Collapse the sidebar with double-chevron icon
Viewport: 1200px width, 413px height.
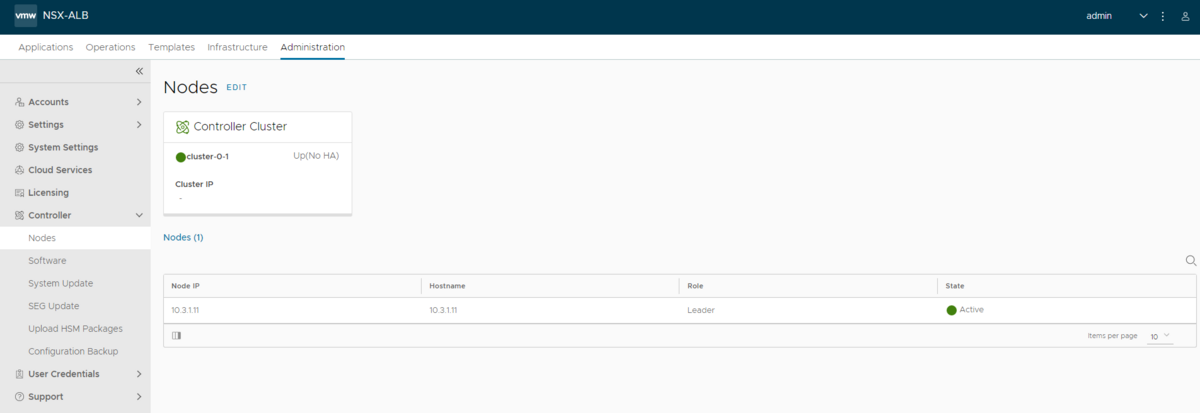click(139, 71)
